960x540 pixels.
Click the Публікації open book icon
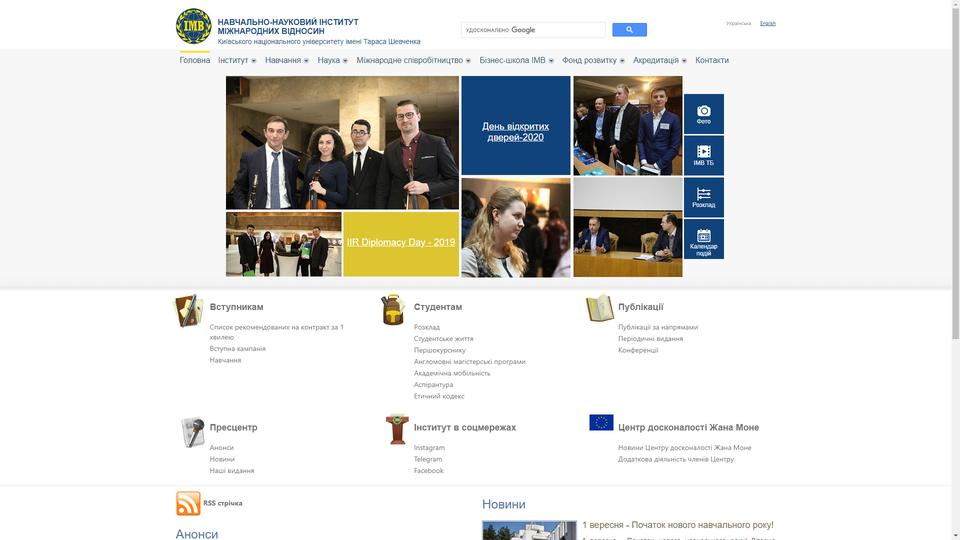(599, 308)
